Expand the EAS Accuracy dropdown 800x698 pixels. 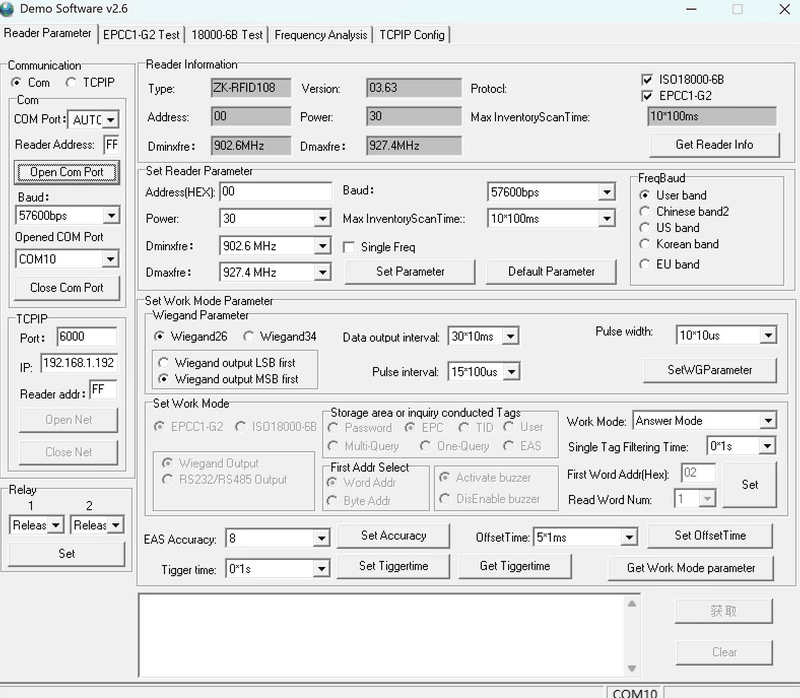(321, 538)
